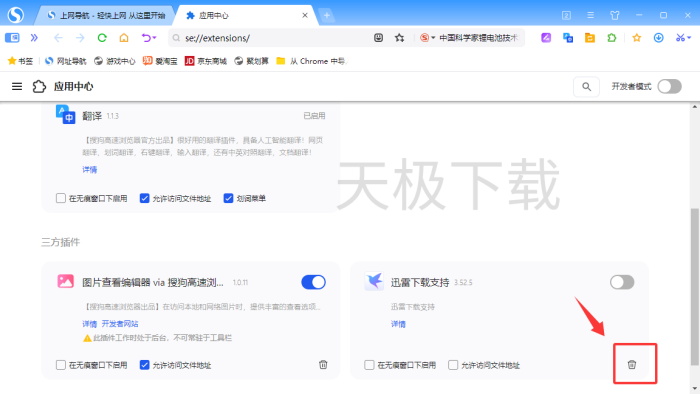Uncheck 允许访问文件地址 for 翻译
Screen dimensions: 700x394
[145, 198]
